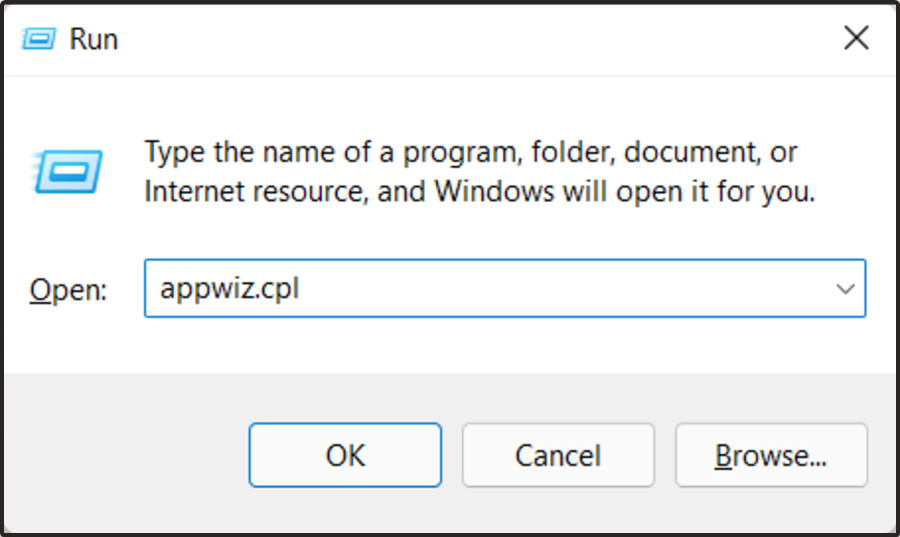Click the Run title text
The width and height of the screenshot is (900, 537).
tap(93, 39)
